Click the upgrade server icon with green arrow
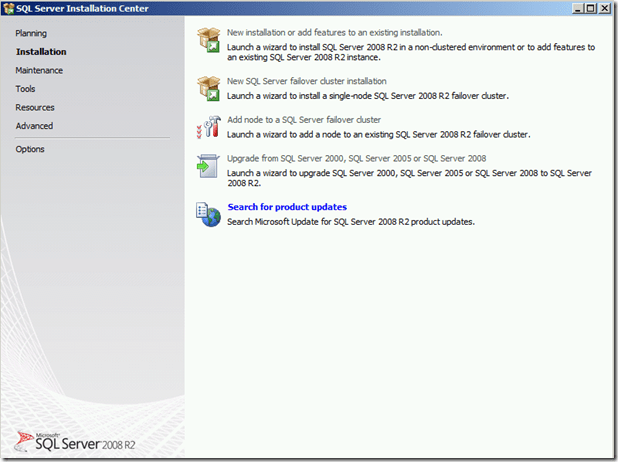 [209, 169]
